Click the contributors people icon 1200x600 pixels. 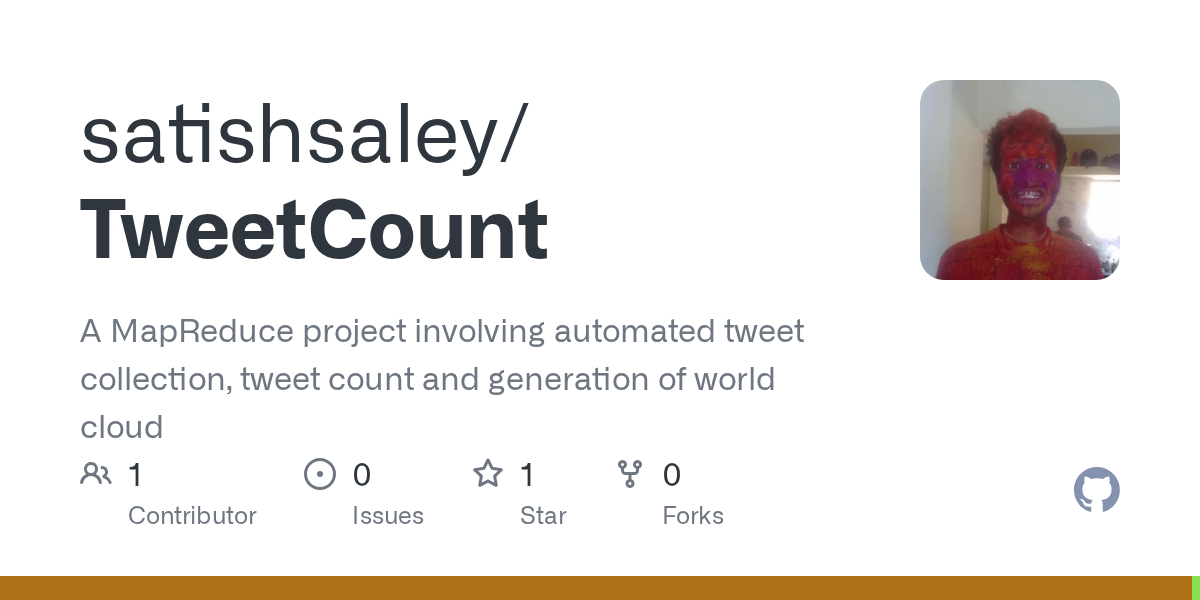(96, 474)
